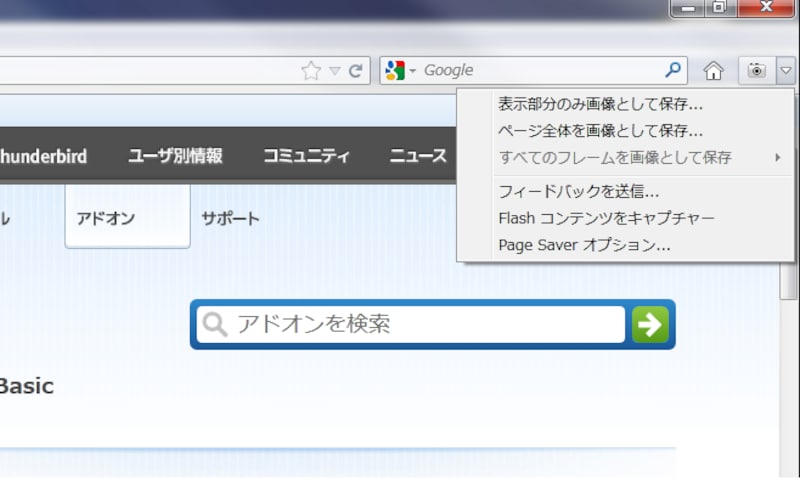Minimize the browser window
This screenshot has height=480, width=800.
(x=688, y=8)
